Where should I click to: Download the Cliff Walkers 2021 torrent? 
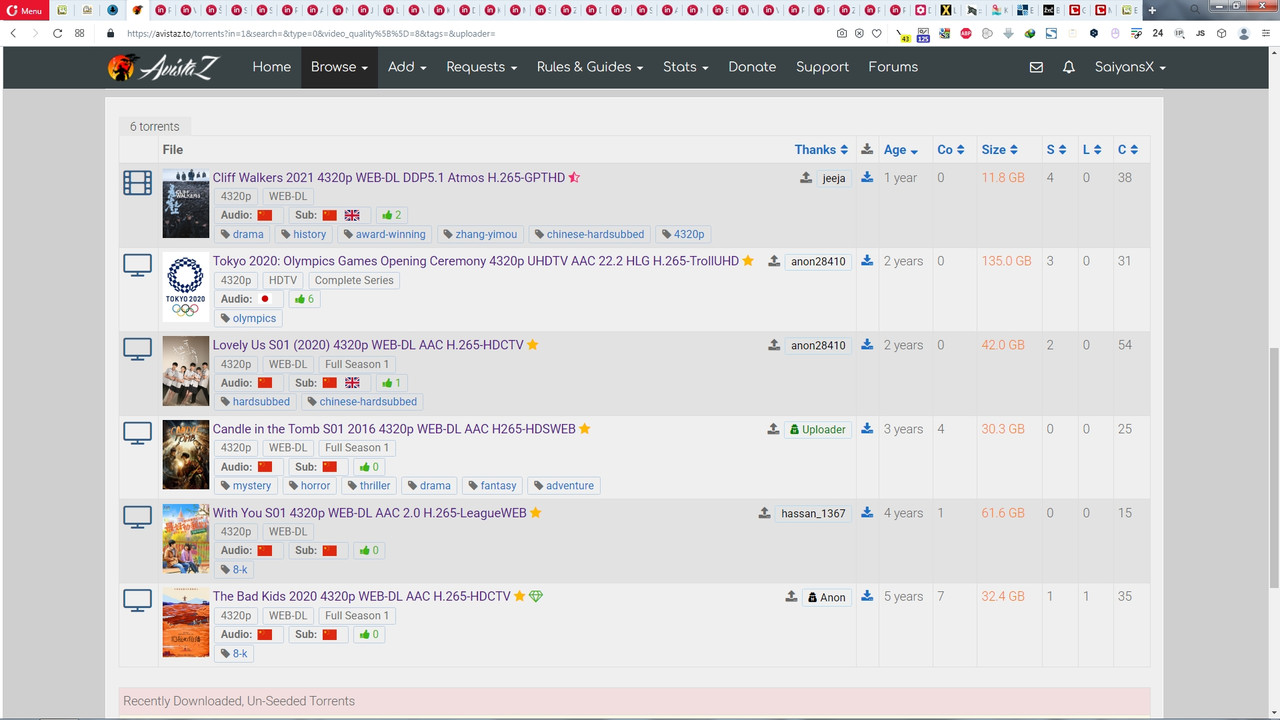coord(867,177)
